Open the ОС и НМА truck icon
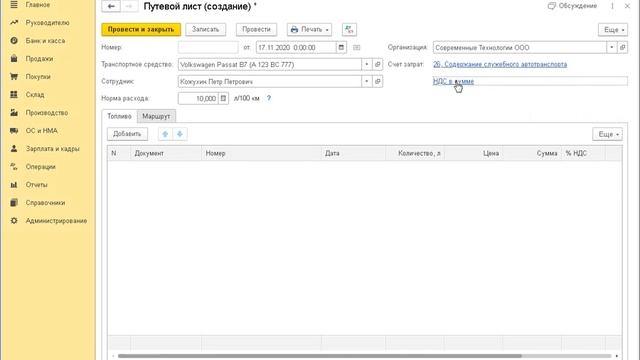Viewport: 640px width, 360px height. [x=14, y=131]
